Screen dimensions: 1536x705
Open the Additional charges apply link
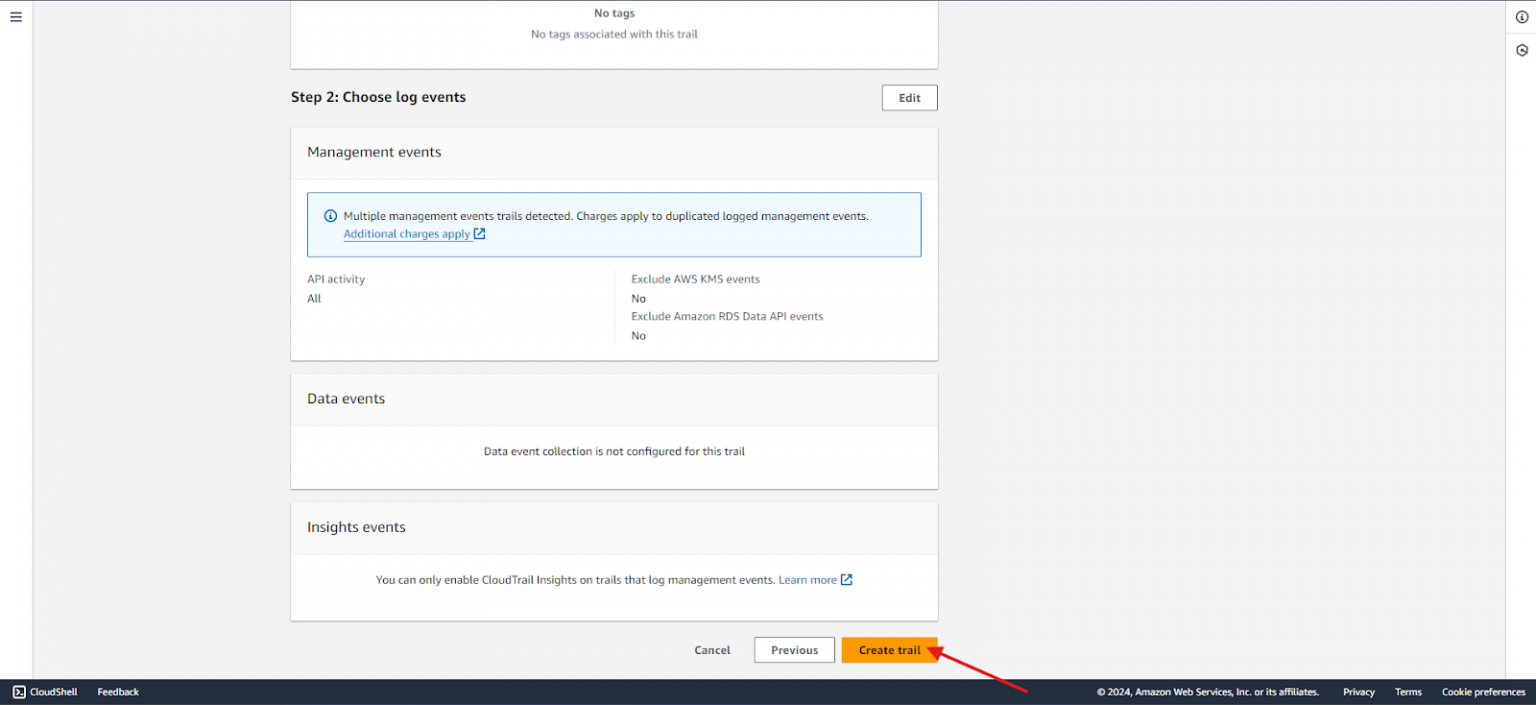tap(406, 233)
